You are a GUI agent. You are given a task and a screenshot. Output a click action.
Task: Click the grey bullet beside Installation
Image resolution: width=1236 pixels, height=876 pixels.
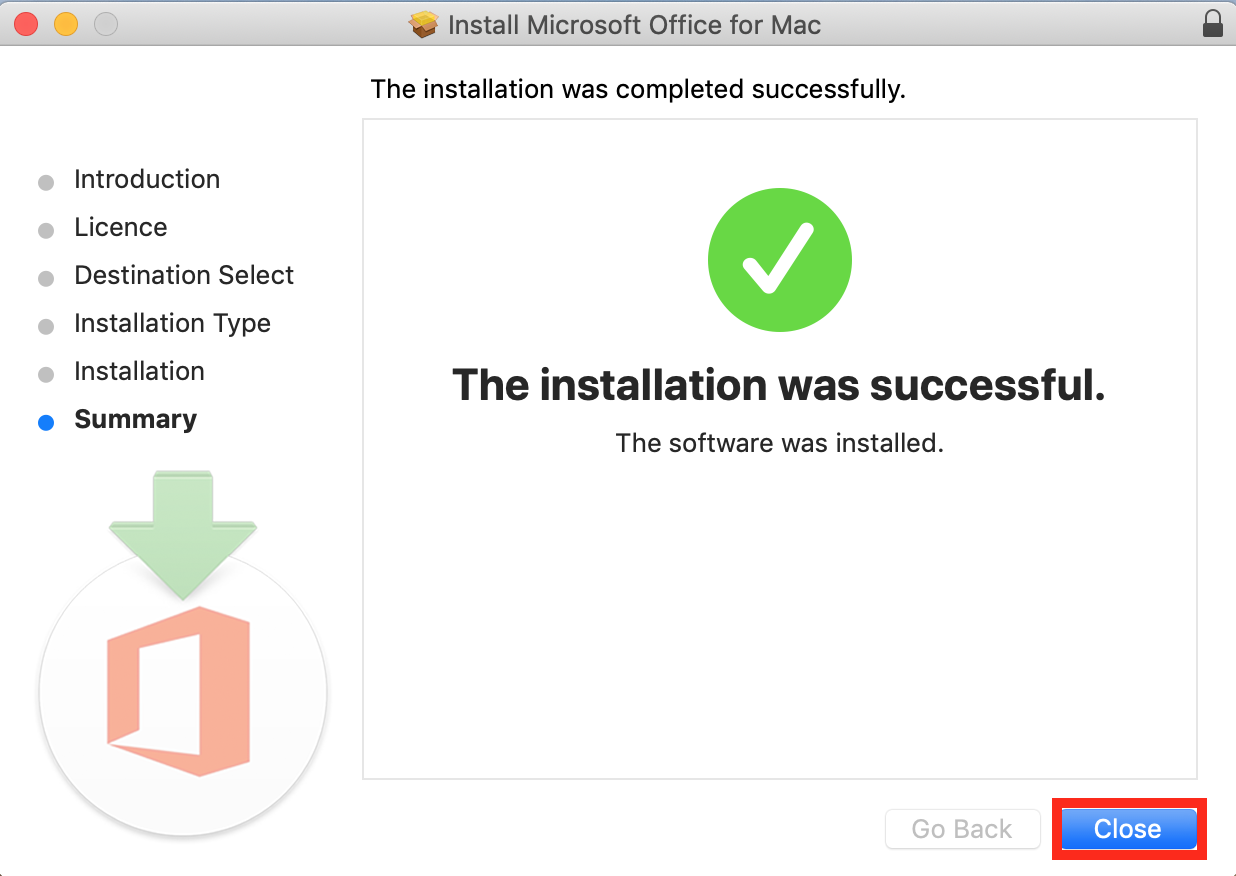[x=46, y=374]
